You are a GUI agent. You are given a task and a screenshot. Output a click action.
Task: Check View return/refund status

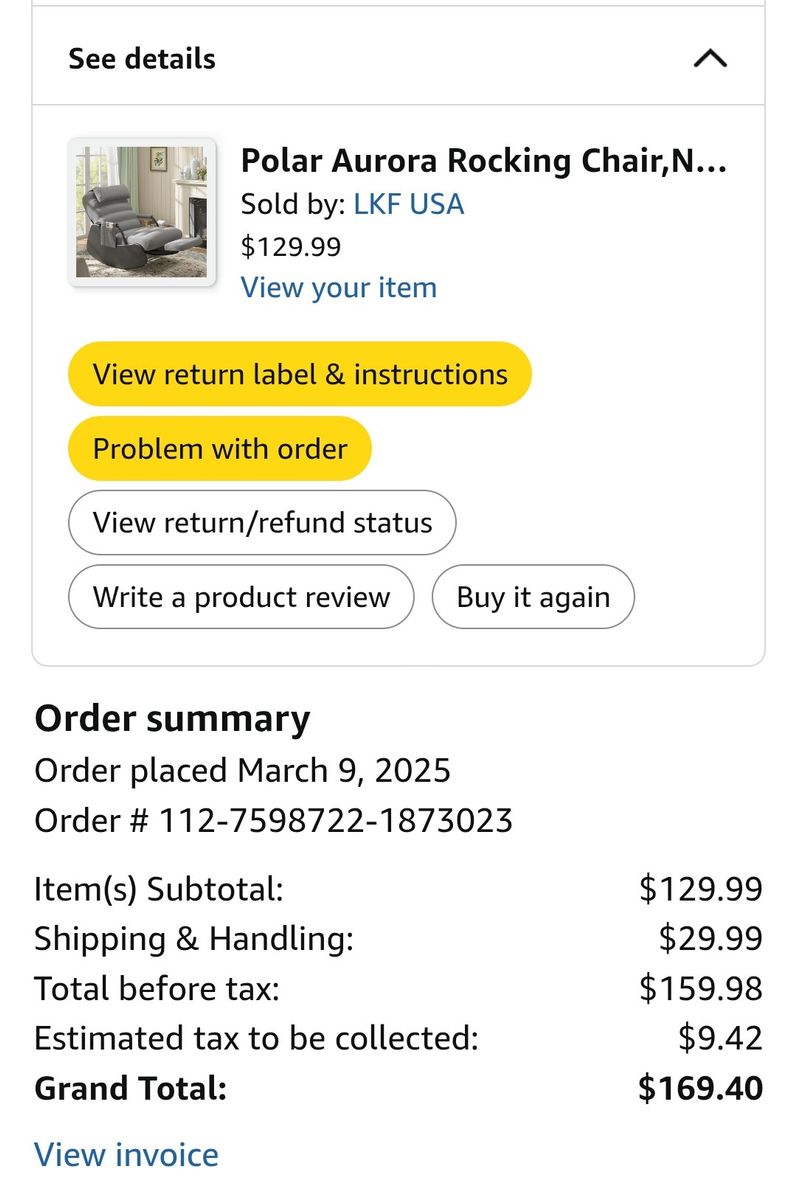[x=262, y=523]
